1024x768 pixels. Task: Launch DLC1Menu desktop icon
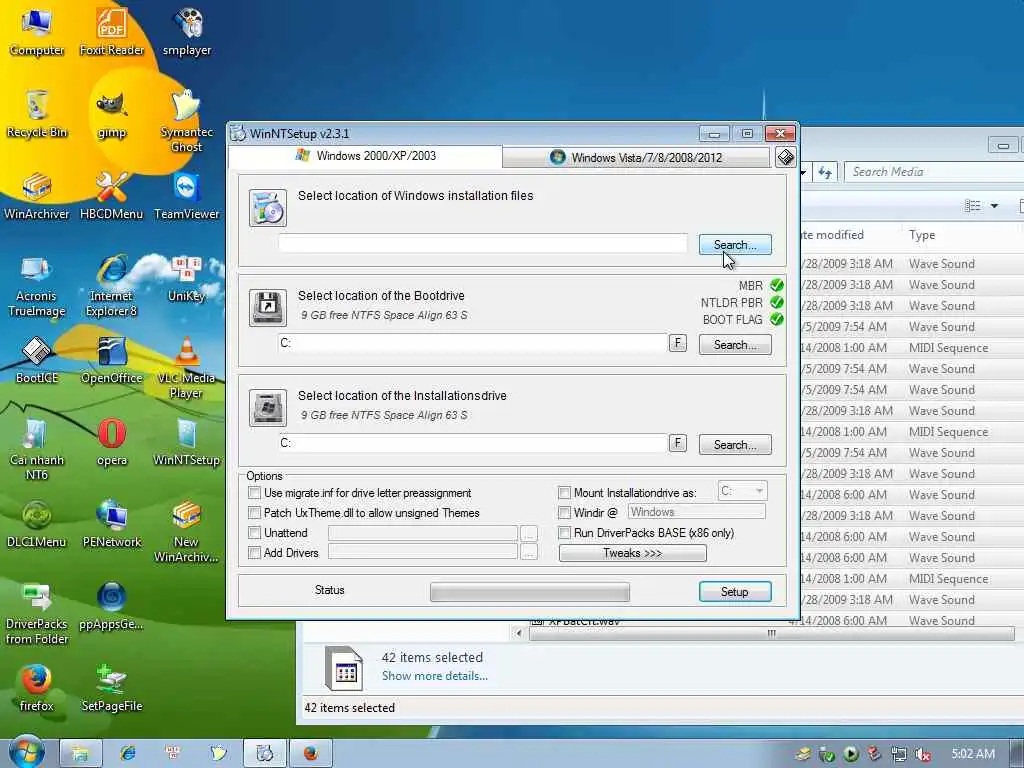click(x=37, y=524)
